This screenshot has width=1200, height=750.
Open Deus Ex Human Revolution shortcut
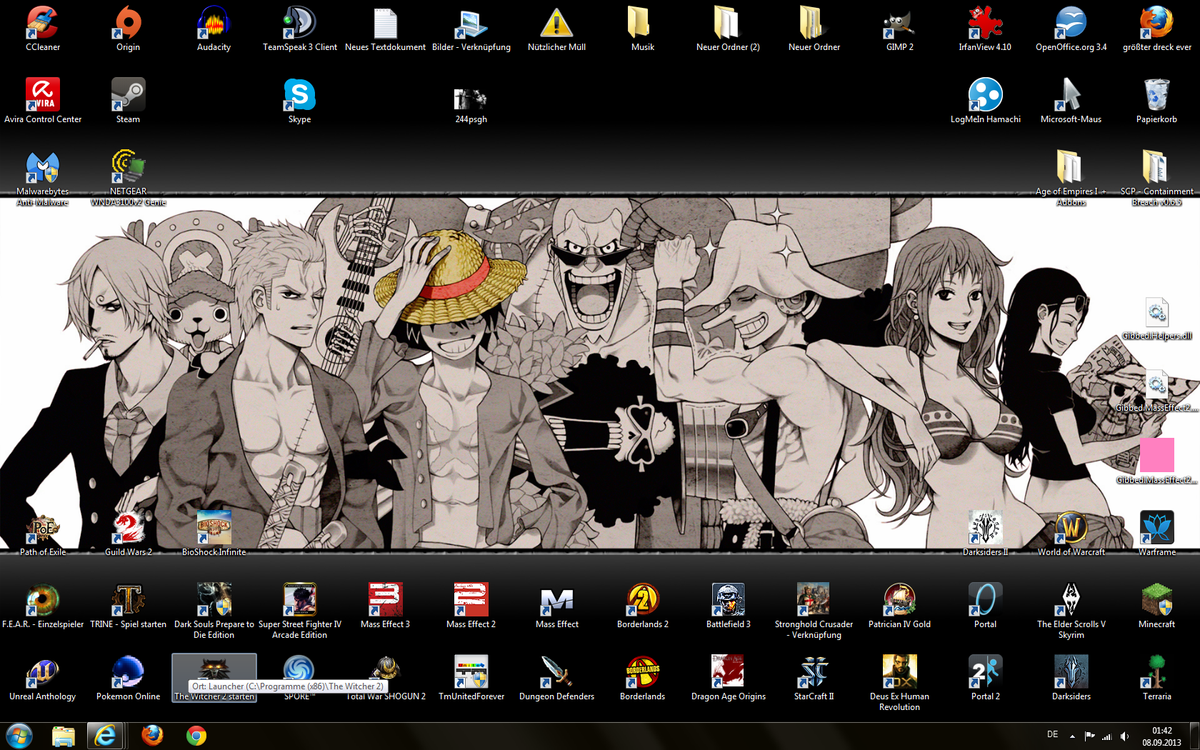pos(899,671)
